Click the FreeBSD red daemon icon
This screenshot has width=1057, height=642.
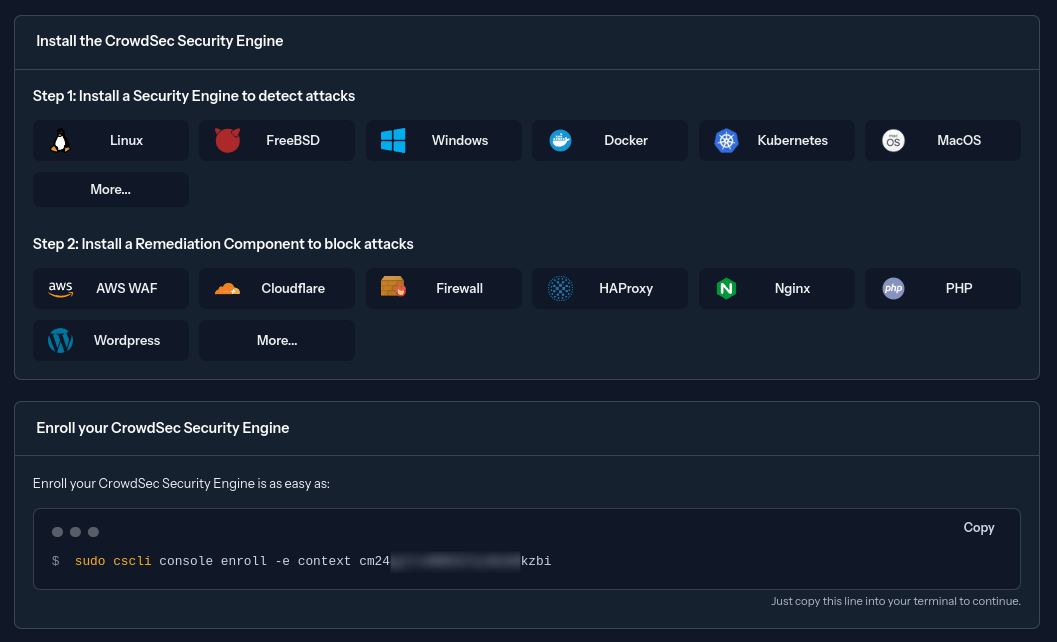pyautogui.click(x=227, y=140)
